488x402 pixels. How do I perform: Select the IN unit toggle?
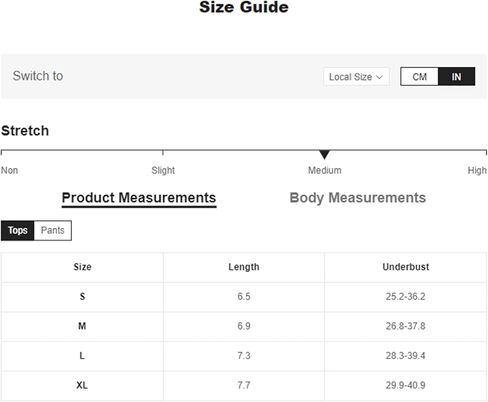(456, 77)
